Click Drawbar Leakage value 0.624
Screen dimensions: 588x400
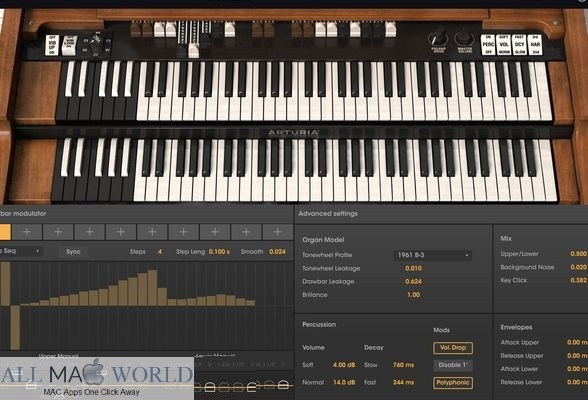[x=413, y=281]
